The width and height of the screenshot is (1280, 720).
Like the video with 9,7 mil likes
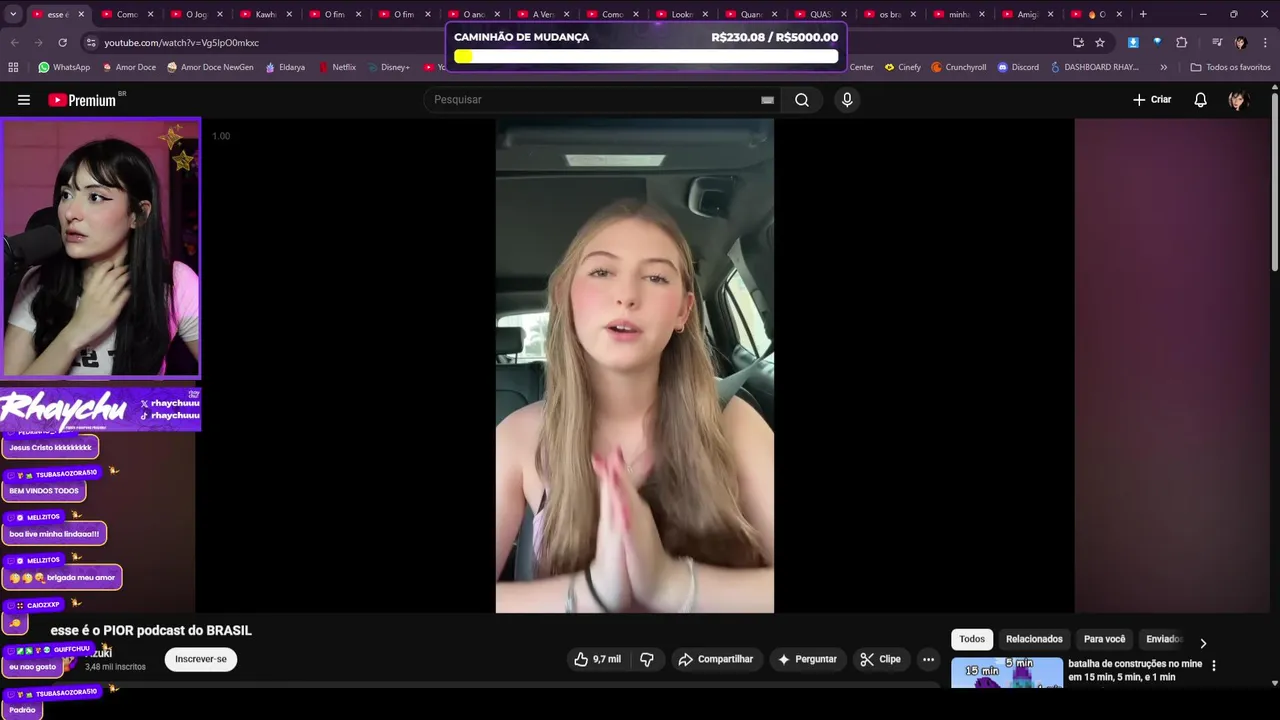(597, 659)
